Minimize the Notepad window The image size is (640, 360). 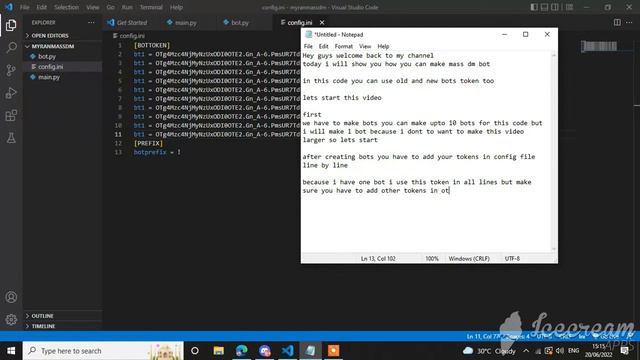504,35
